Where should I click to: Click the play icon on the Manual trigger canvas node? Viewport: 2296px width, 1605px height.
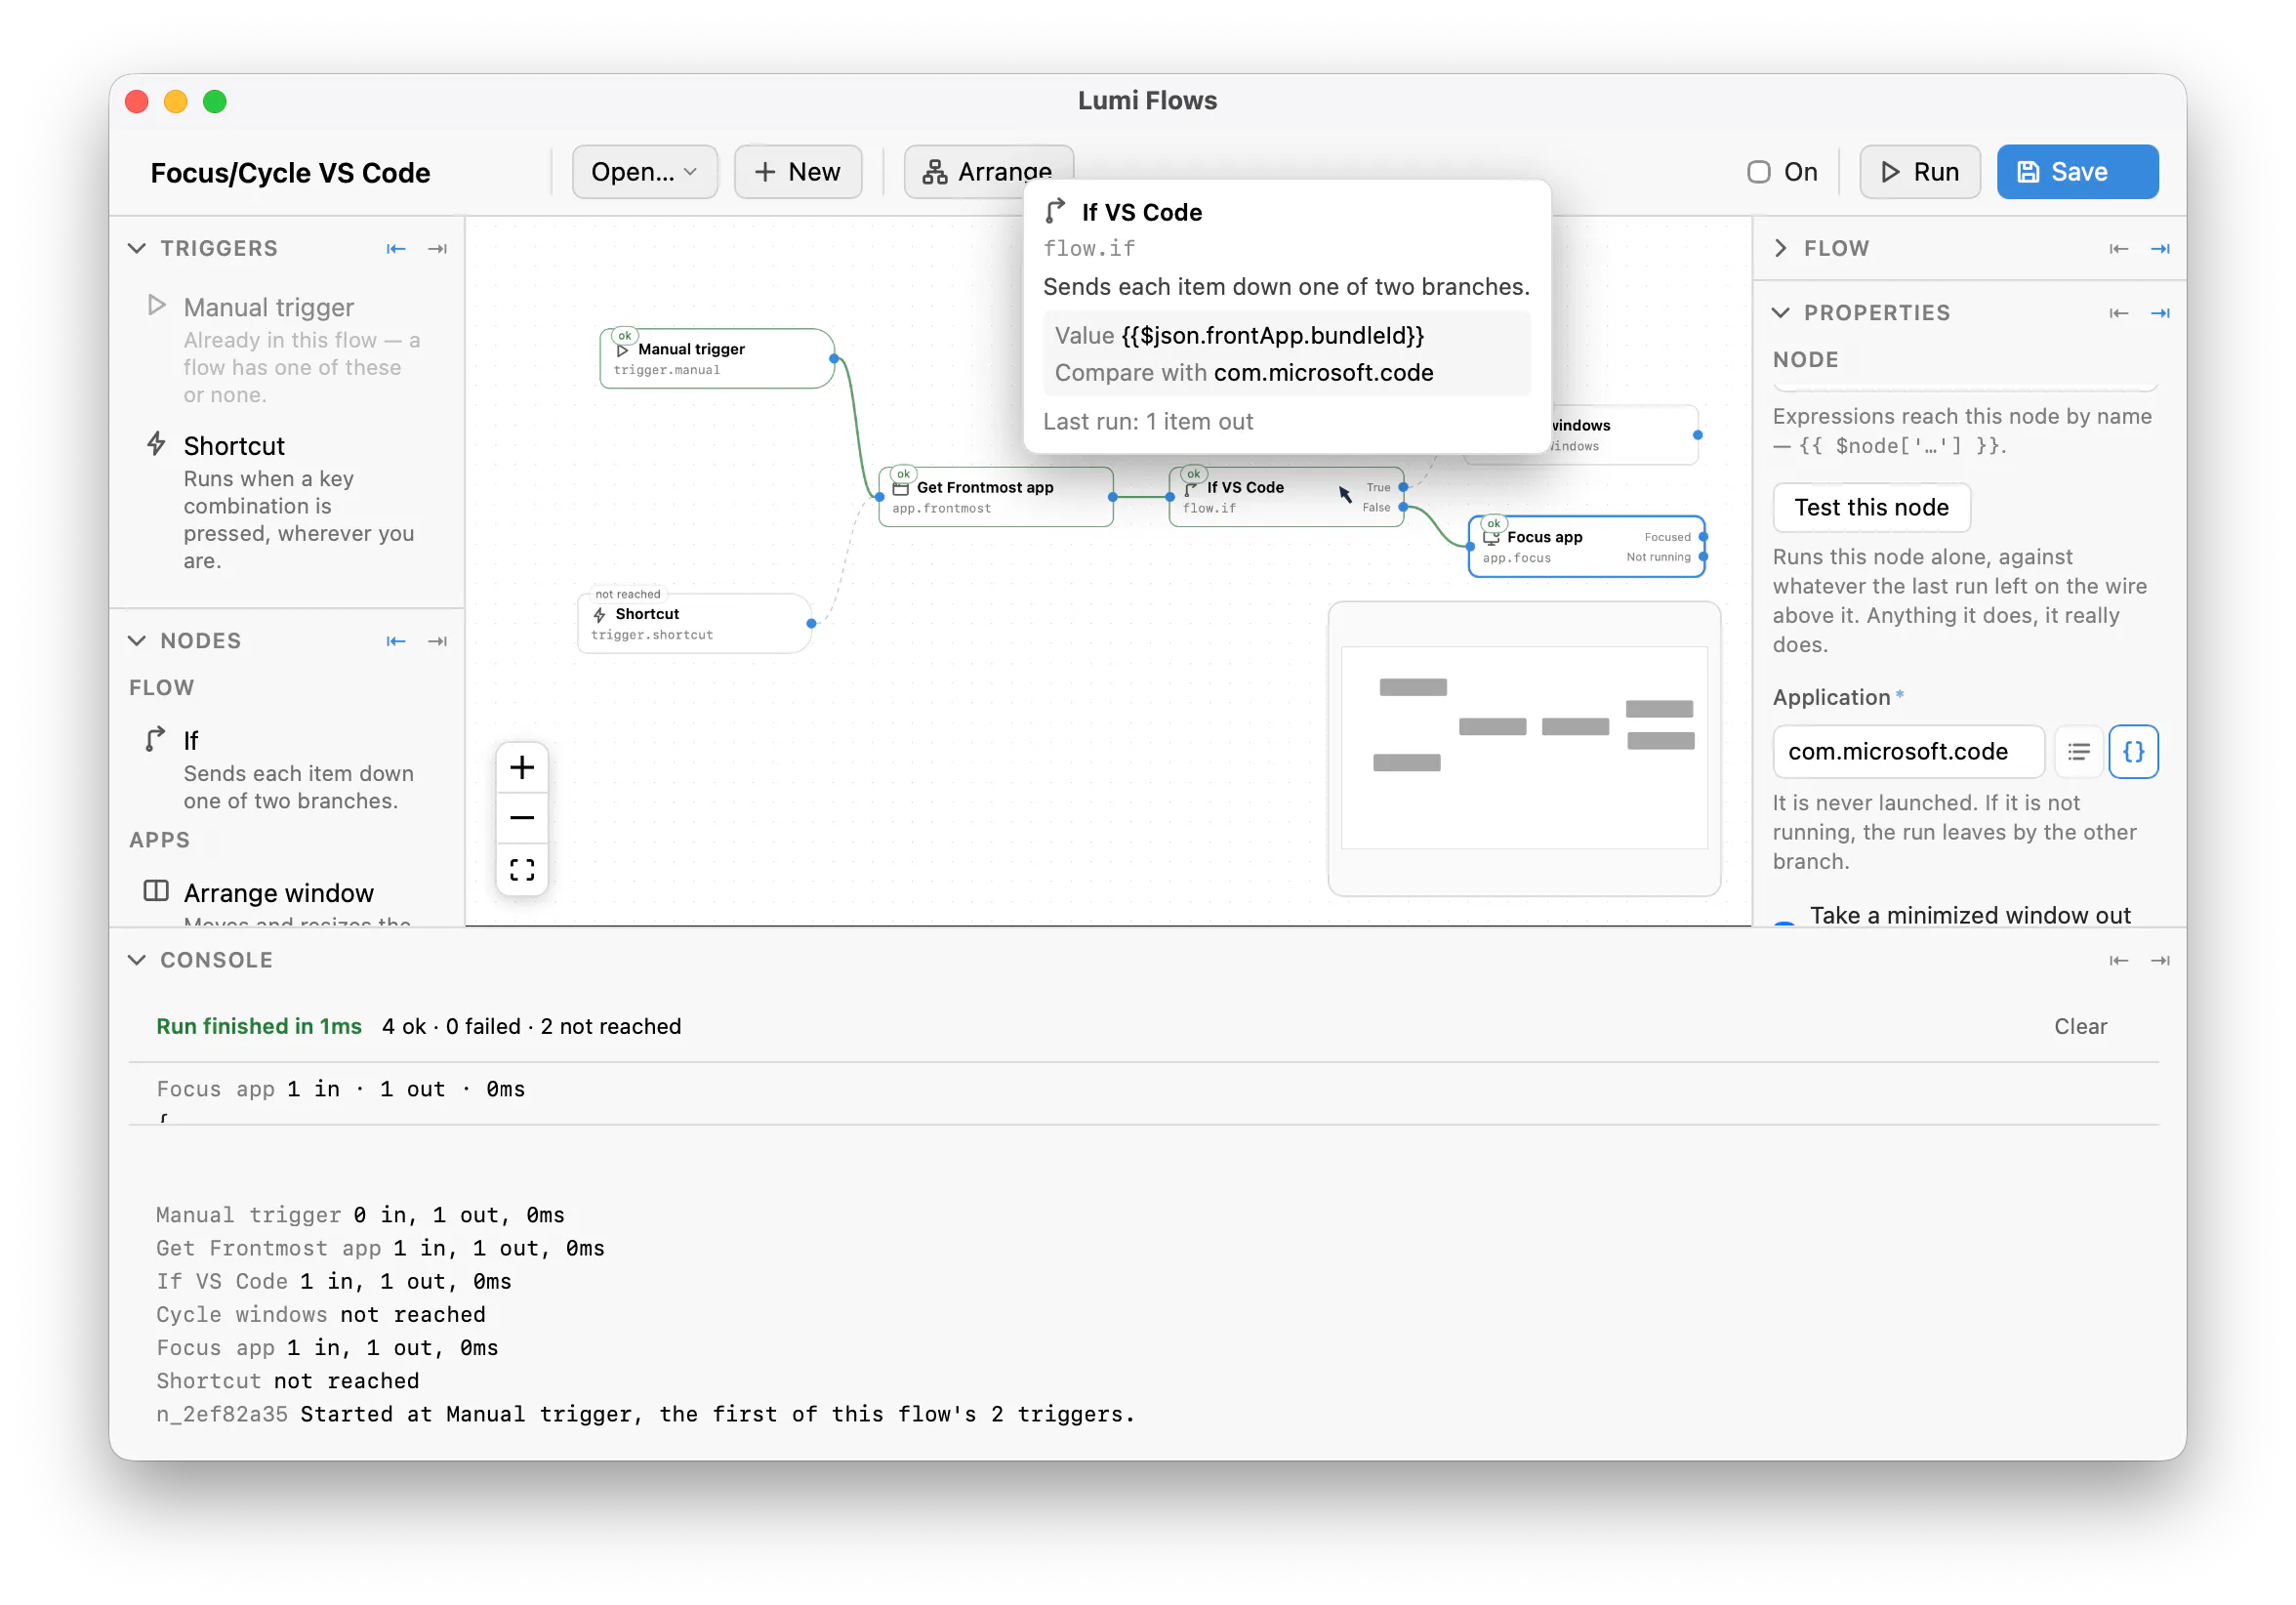622,350
